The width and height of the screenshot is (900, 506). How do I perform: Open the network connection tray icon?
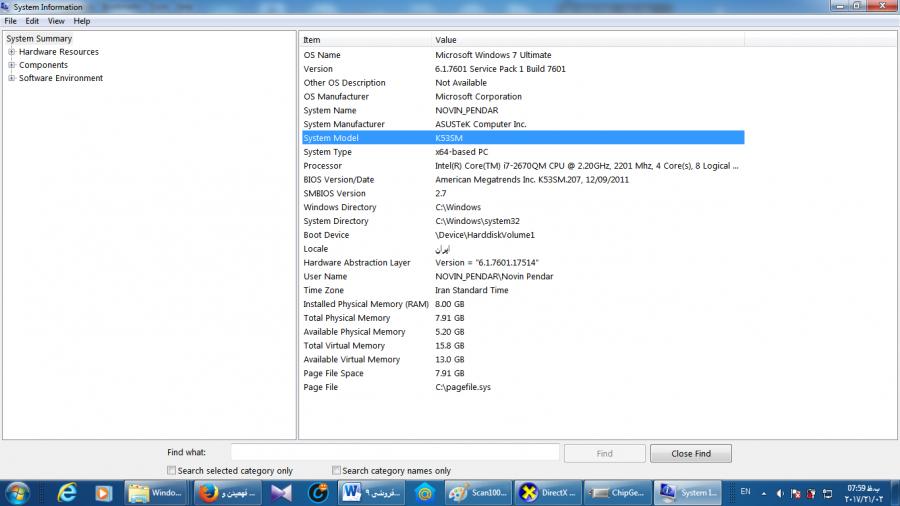point(827,493)
